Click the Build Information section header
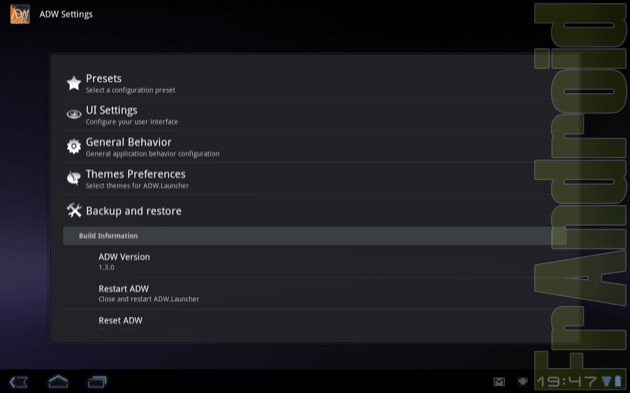The width and height of the screenshot is (630, 393). 315,236
